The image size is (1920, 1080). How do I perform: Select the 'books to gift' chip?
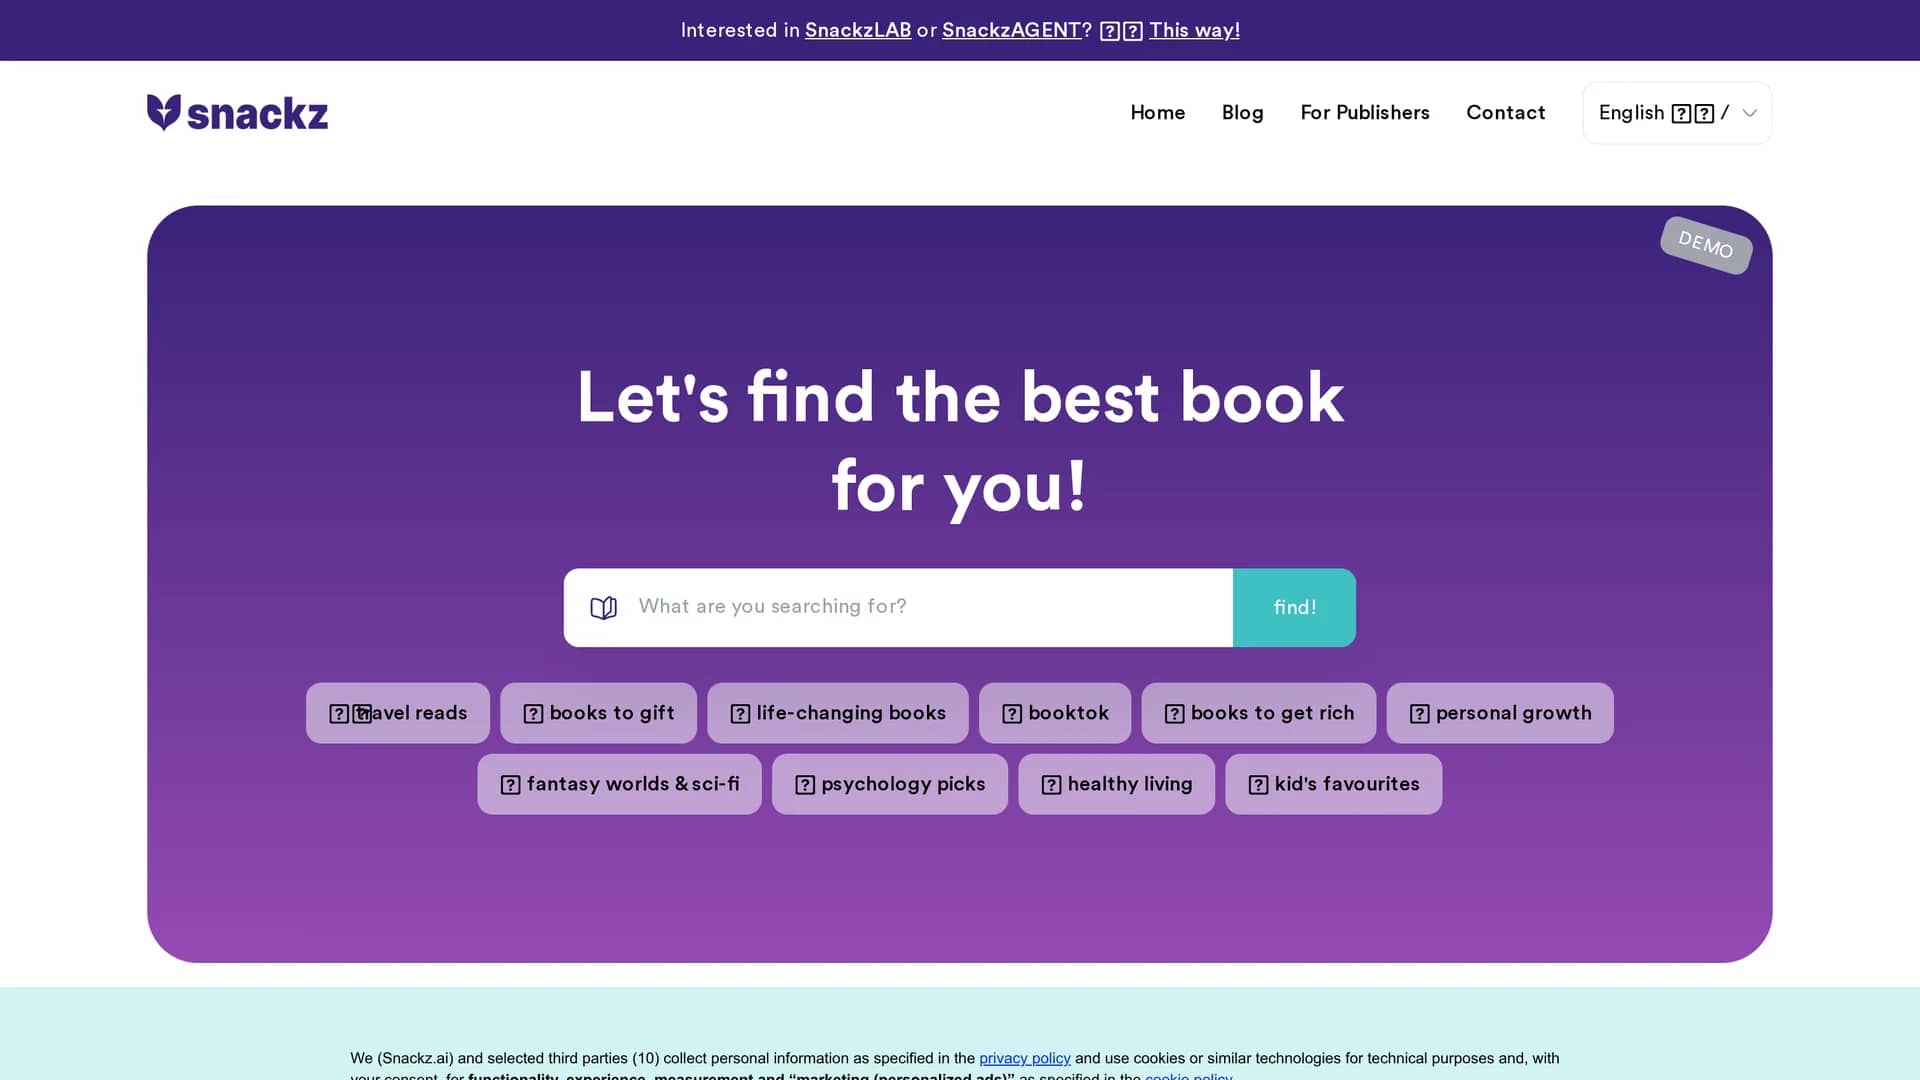click(598, 713)
